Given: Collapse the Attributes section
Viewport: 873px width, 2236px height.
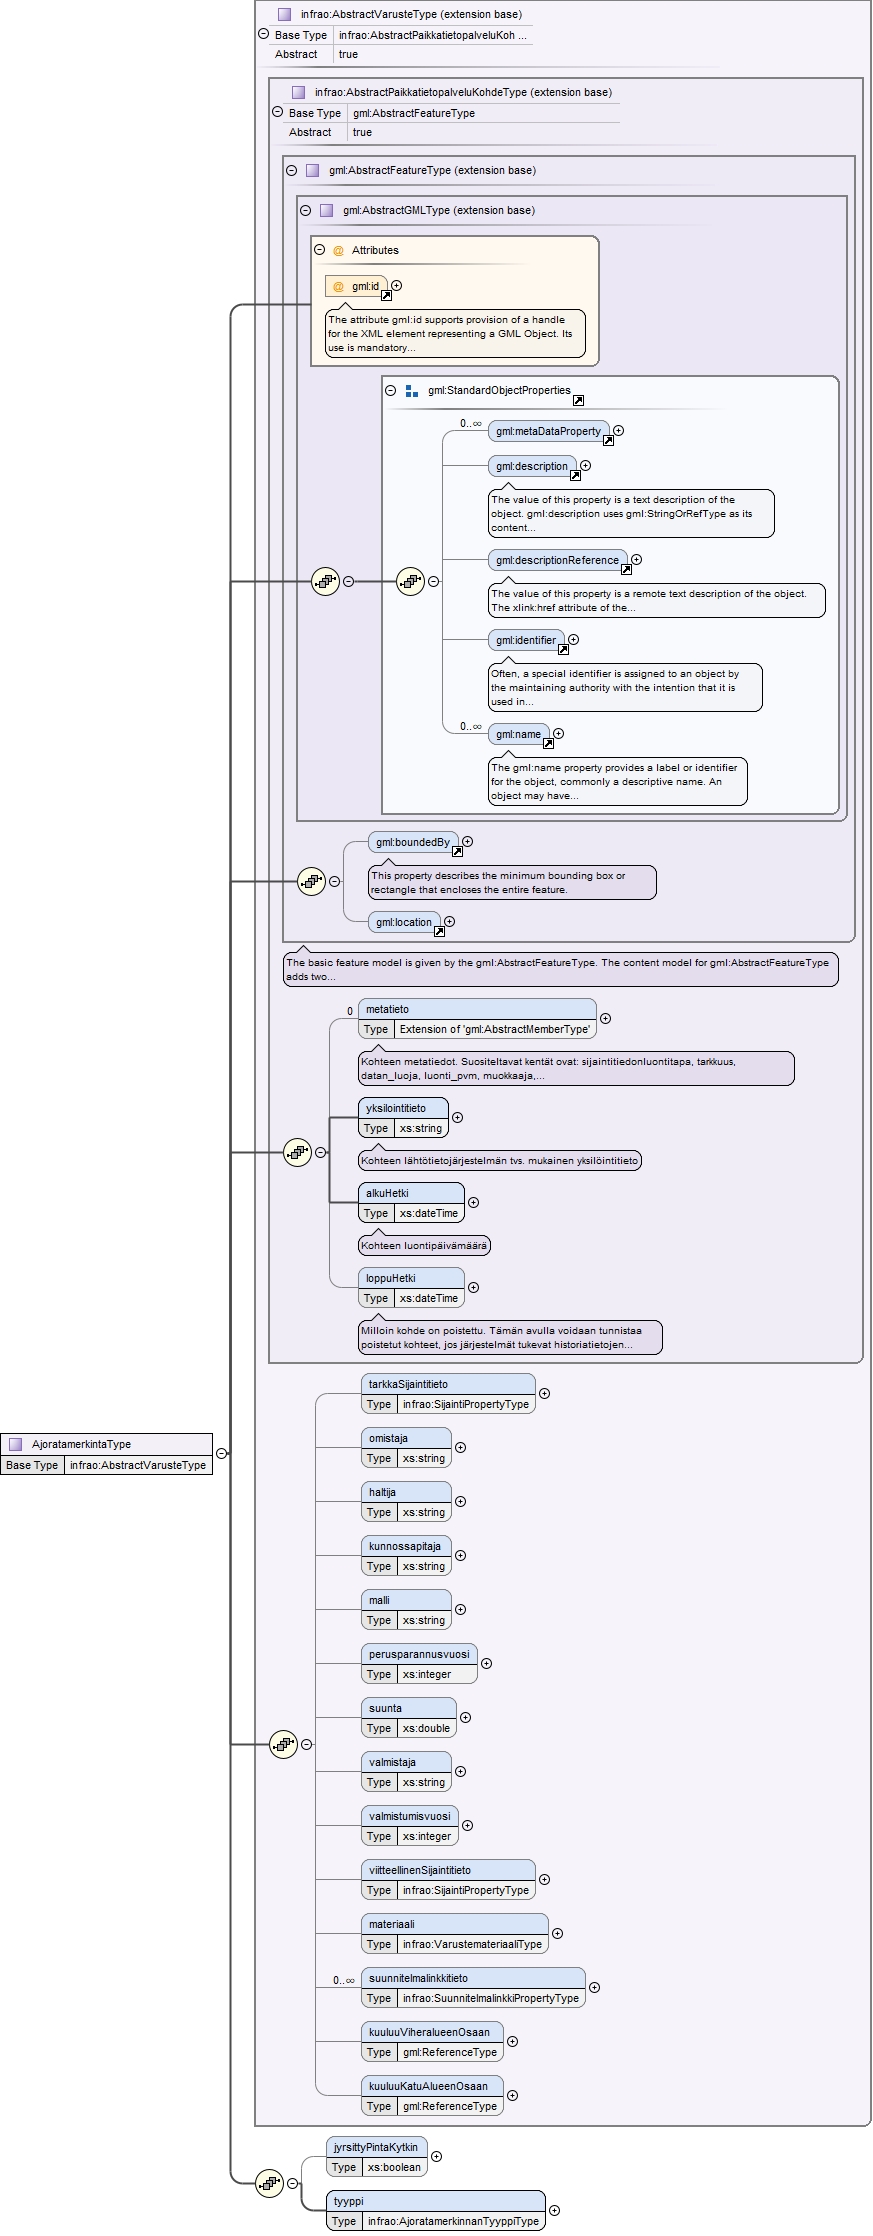Looking at the screenshot, I should (x=320, y=250).
